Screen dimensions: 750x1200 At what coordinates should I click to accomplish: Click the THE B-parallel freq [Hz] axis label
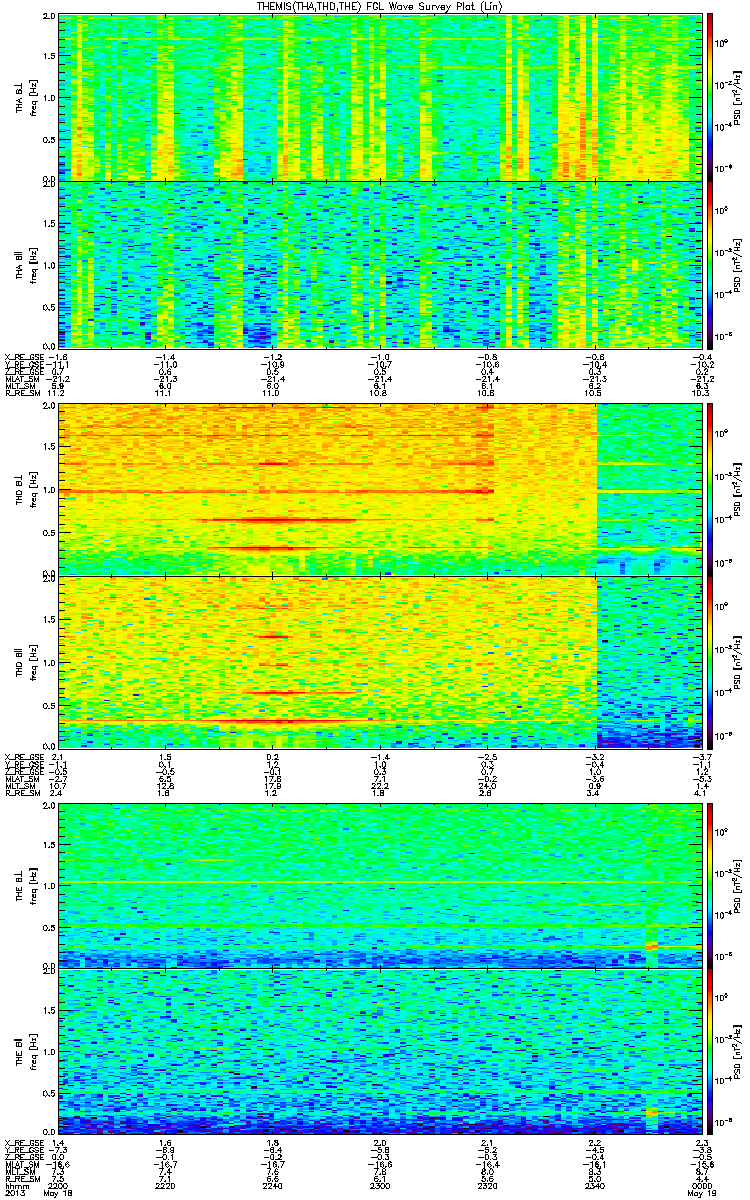(x=33, y=1051)
